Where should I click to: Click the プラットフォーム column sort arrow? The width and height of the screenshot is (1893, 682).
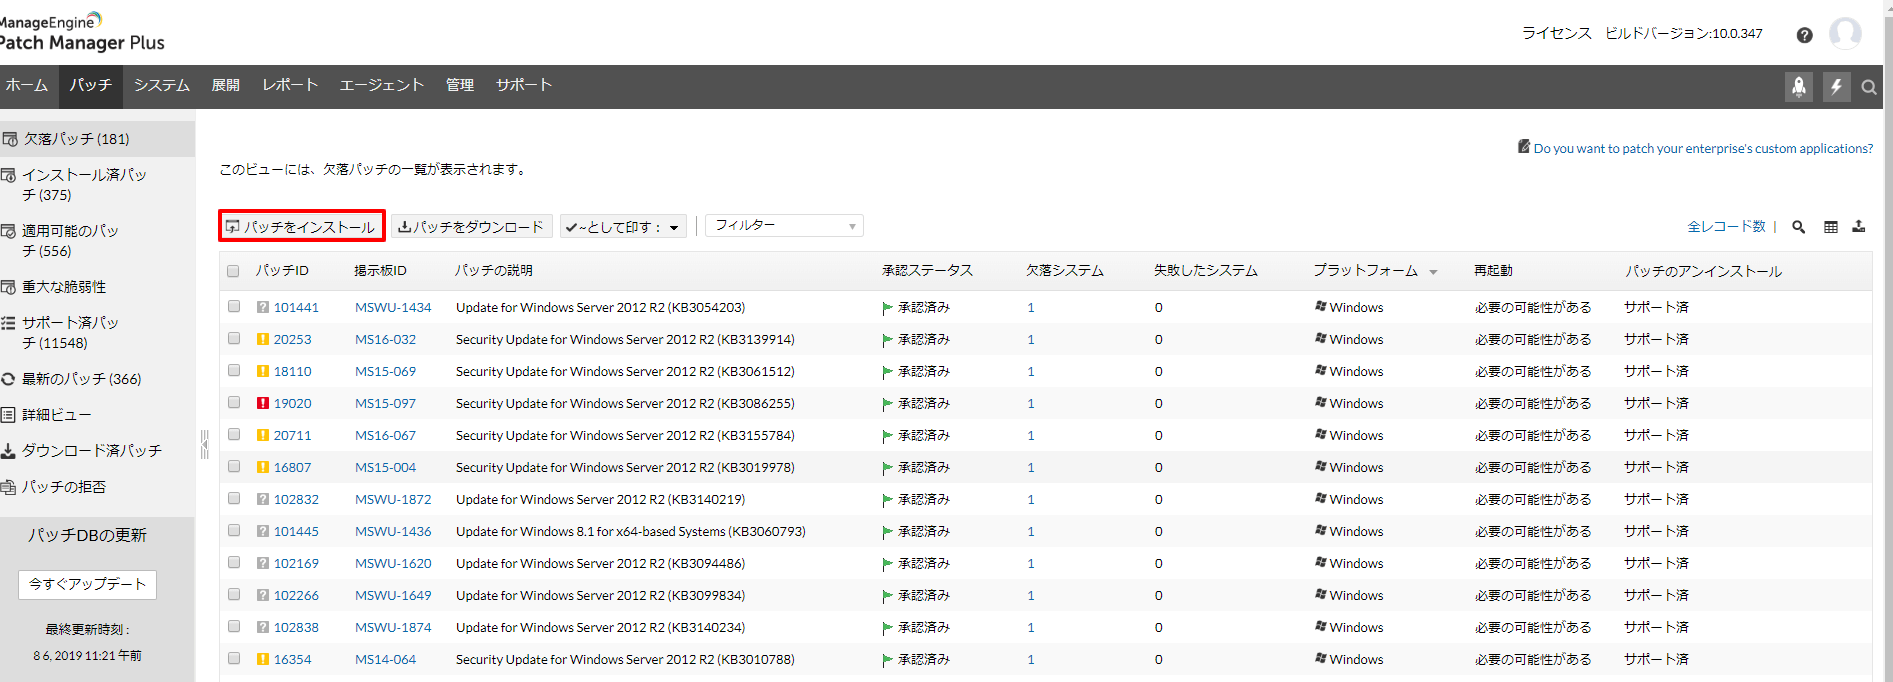click(x=1433, y=272)
